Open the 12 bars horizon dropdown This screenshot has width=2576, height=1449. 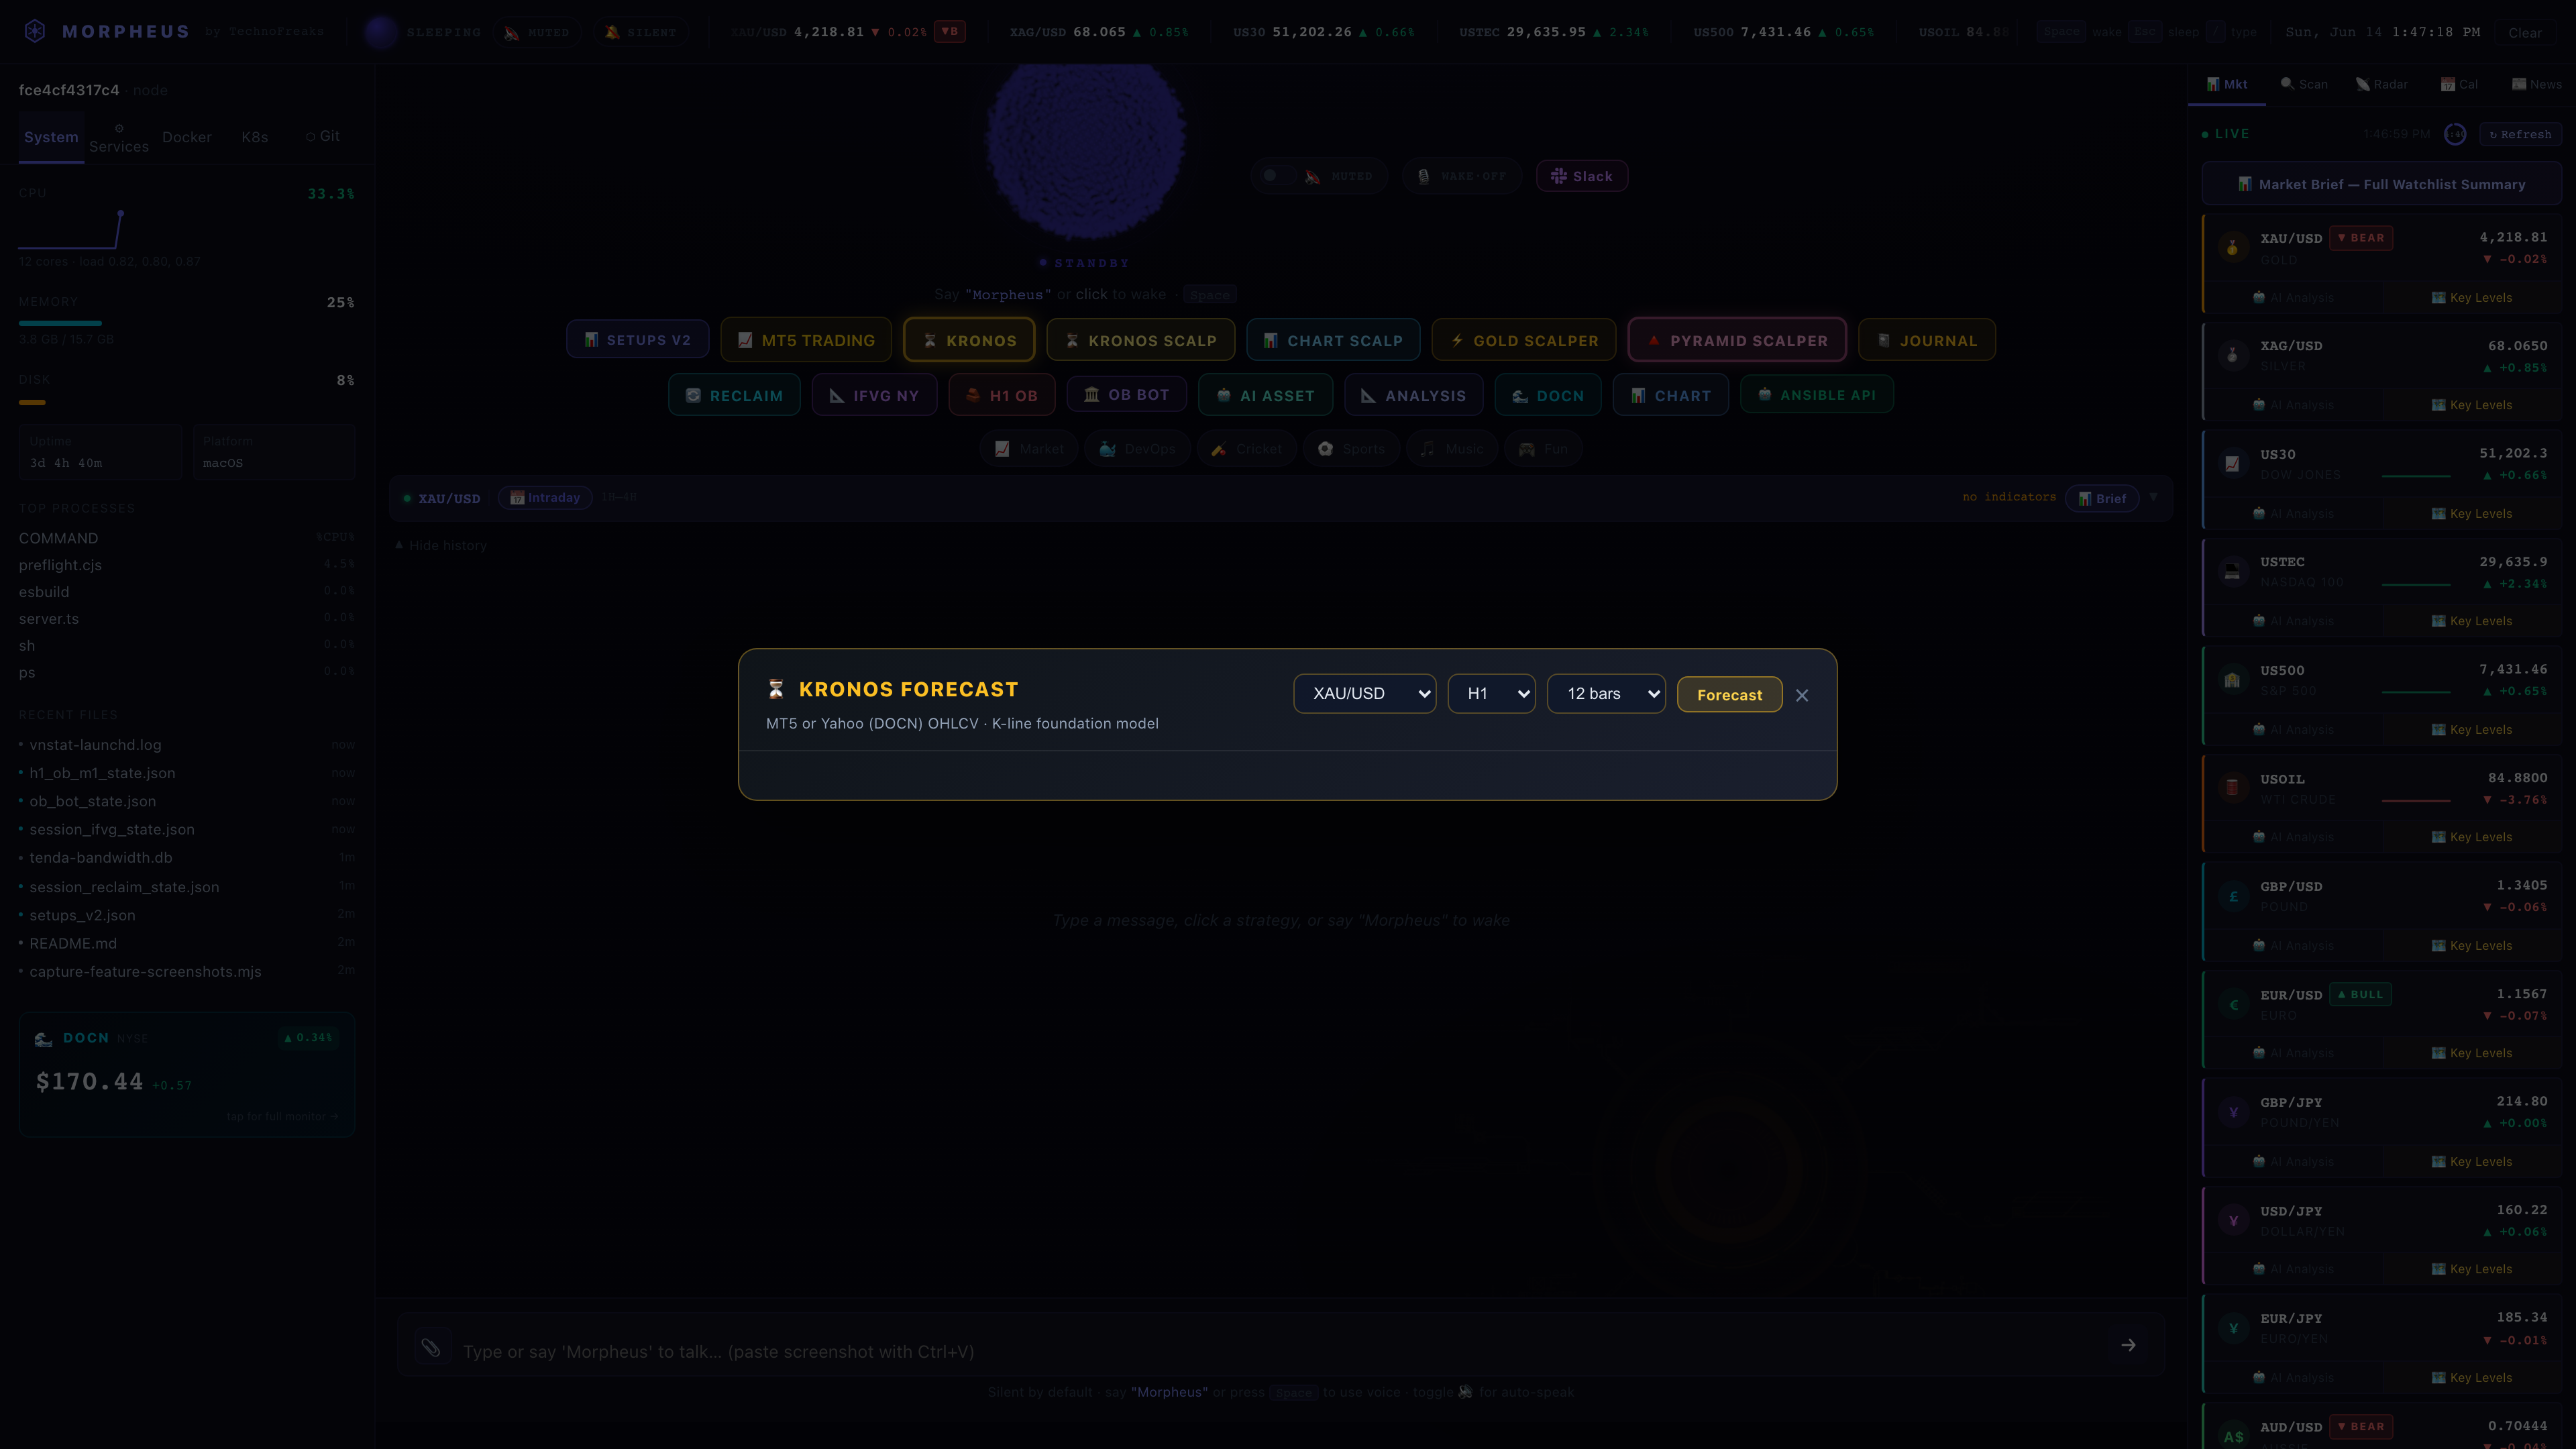(x=1606, y=694)
